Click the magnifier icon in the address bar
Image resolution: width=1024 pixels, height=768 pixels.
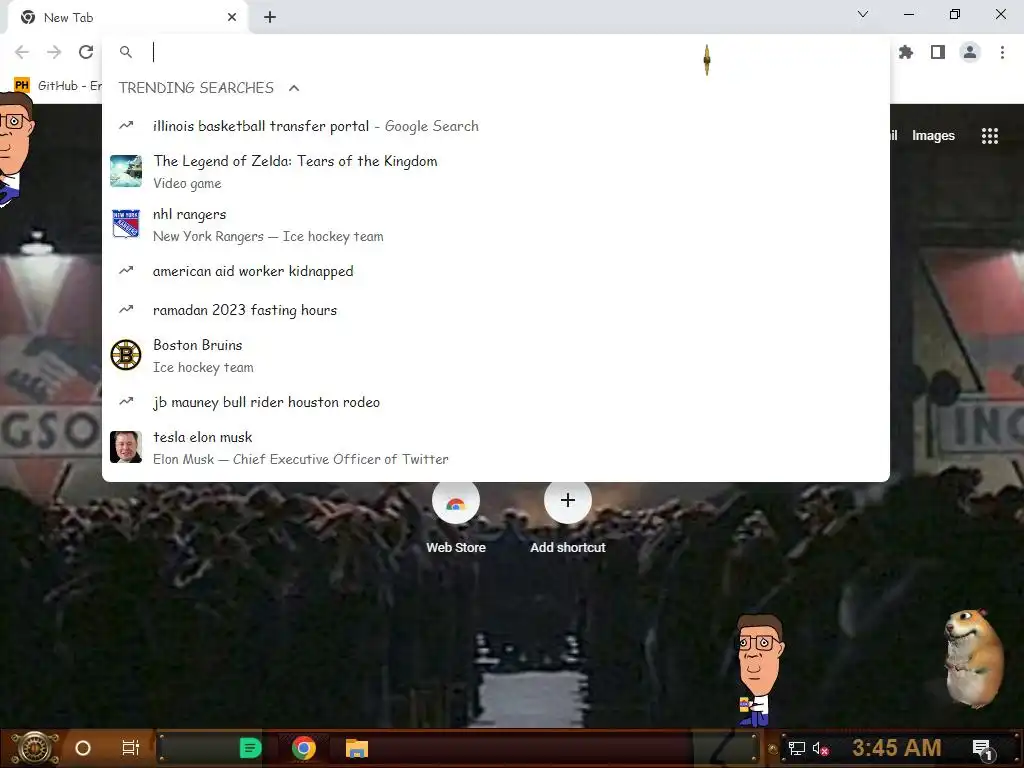126,52
